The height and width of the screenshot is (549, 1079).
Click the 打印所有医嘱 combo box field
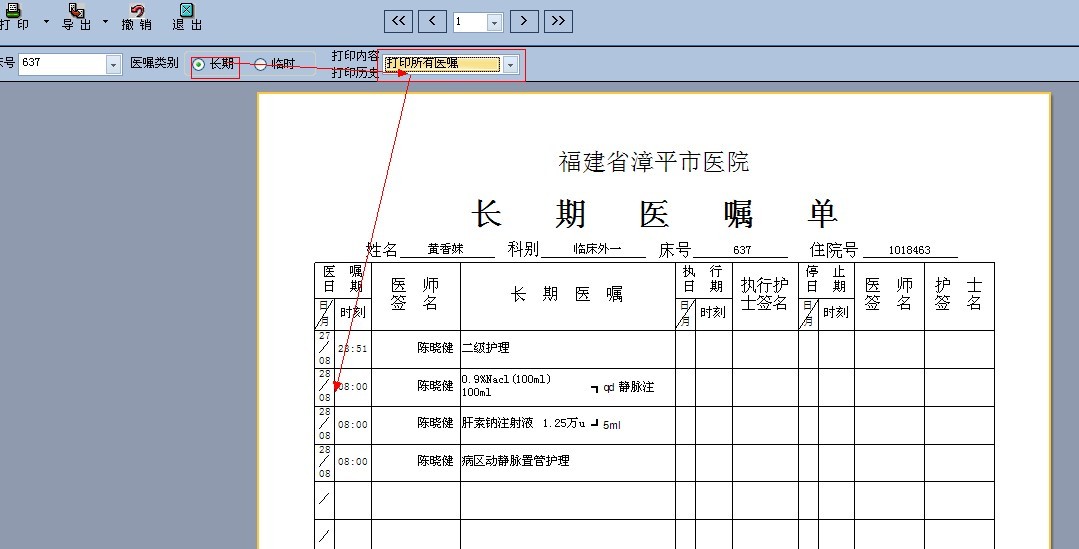point(442,64)
